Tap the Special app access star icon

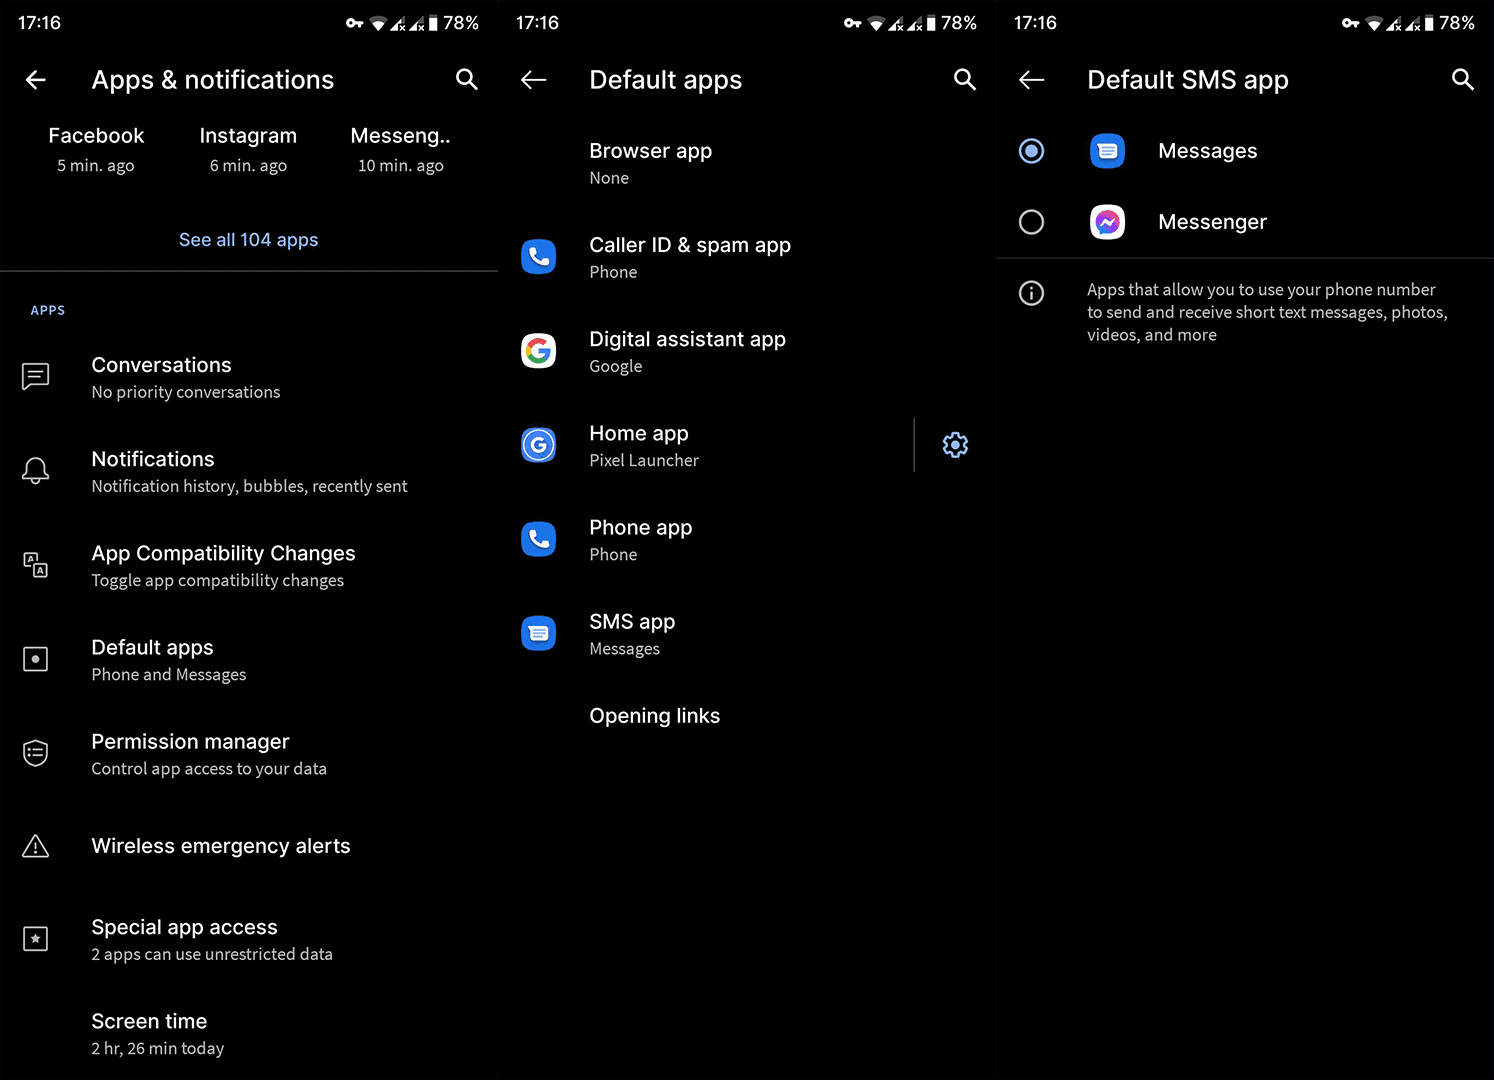click(36, 939)
